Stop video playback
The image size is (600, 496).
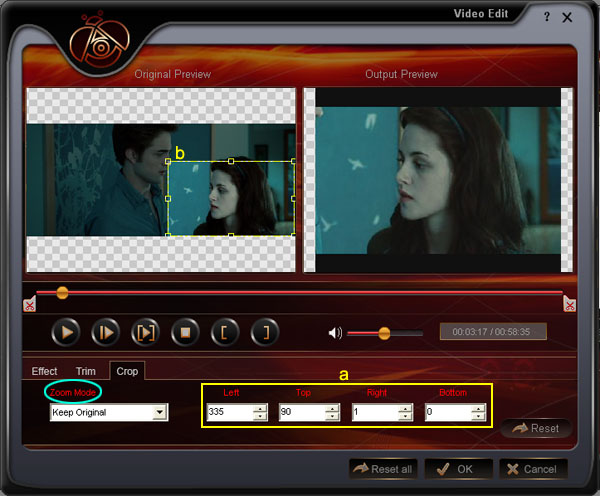coord(183,332)
